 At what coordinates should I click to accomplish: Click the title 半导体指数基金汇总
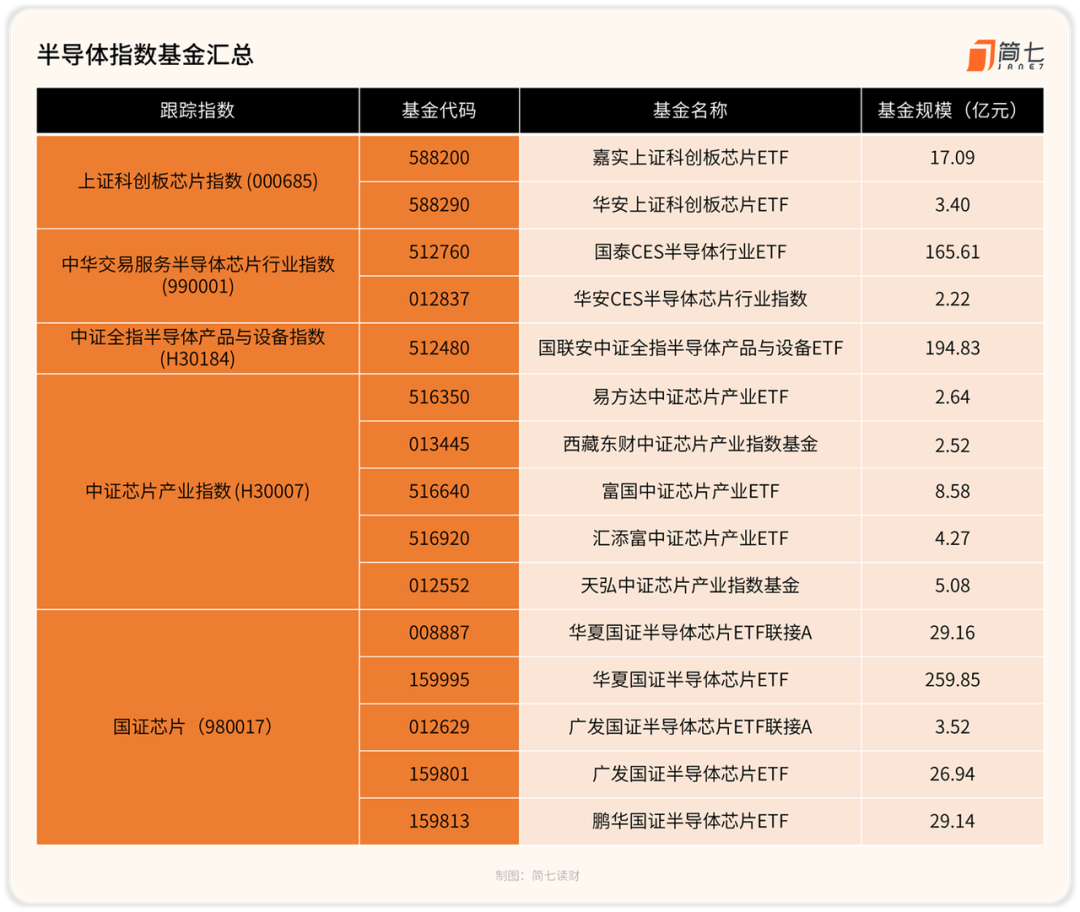[145, 55]
